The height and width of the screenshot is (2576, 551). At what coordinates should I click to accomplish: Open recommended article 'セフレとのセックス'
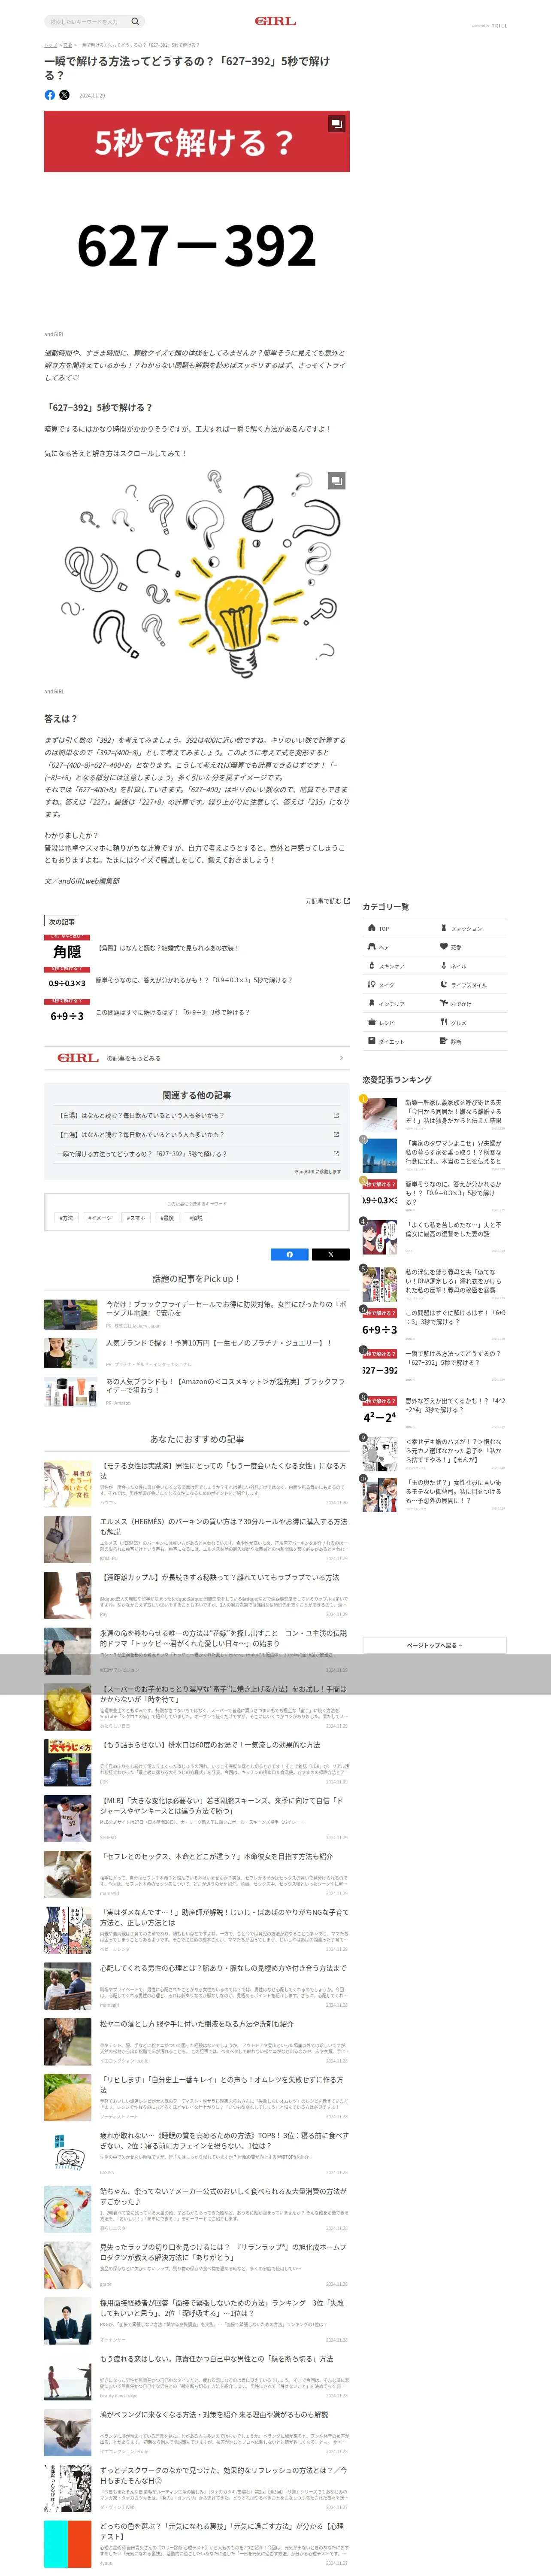pyautogui.click(x=197, y=1874)
